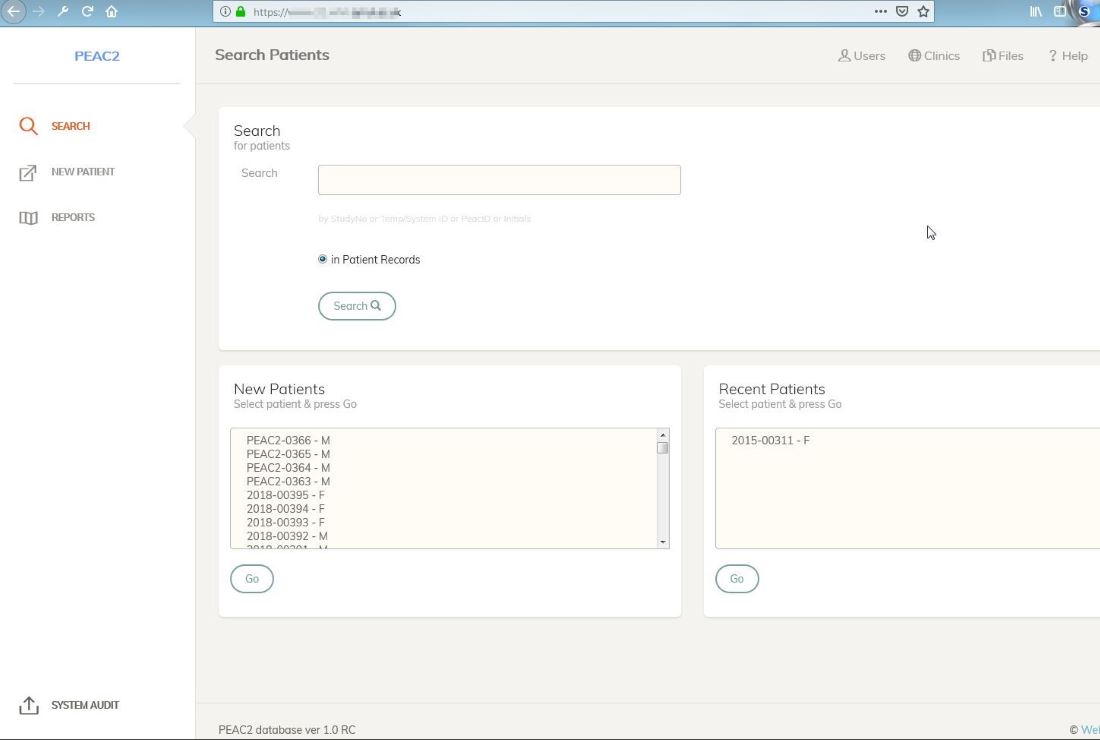Go to browser home icon
The height and width of the screenshot is (740, 1100).
click(x=112, y=11)
